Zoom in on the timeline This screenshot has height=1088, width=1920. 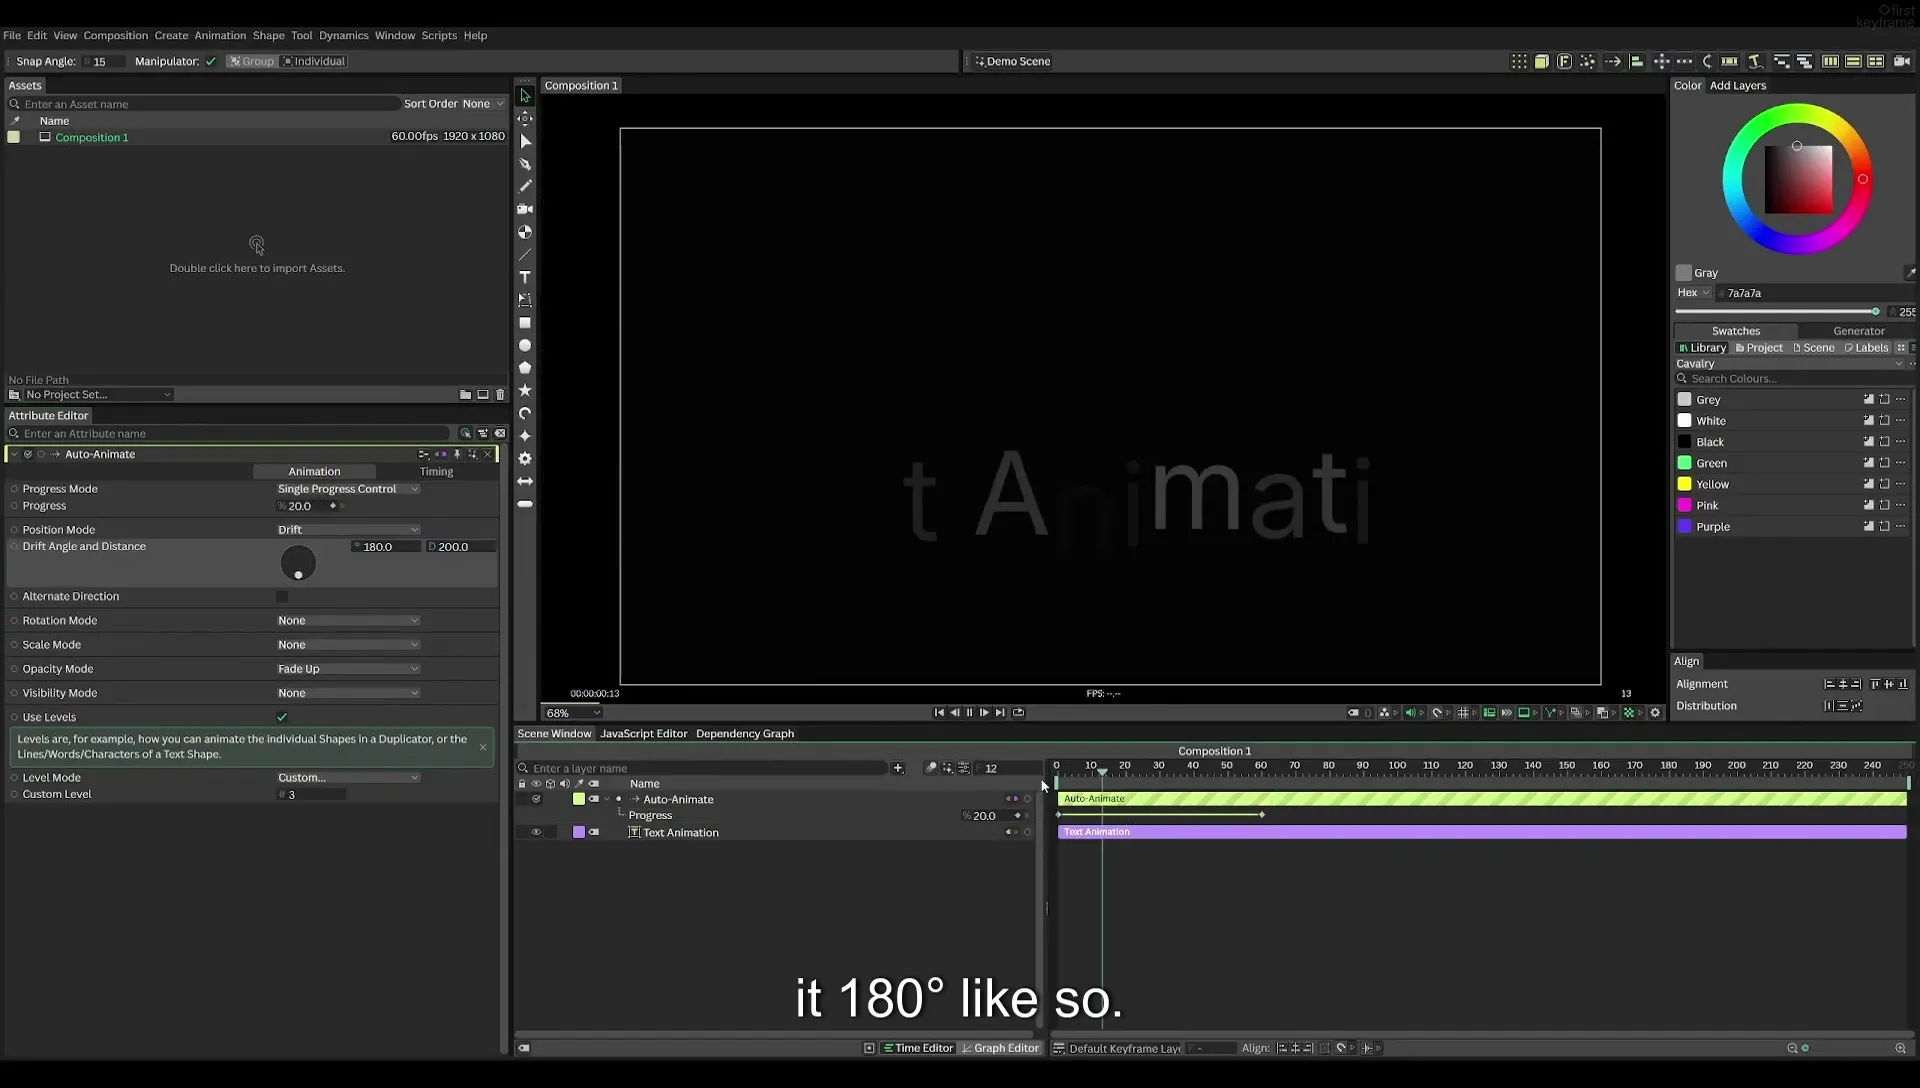1900,1048
